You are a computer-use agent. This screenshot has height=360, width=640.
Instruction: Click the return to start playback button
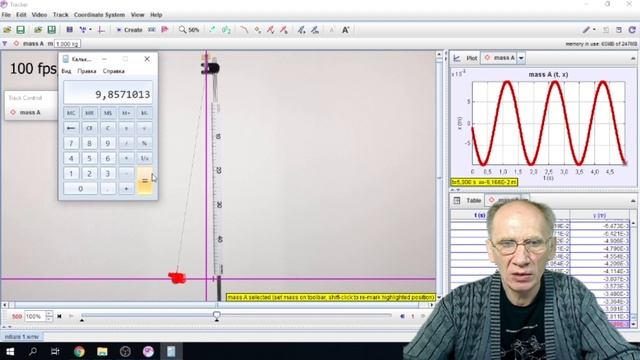pos(60,316)
